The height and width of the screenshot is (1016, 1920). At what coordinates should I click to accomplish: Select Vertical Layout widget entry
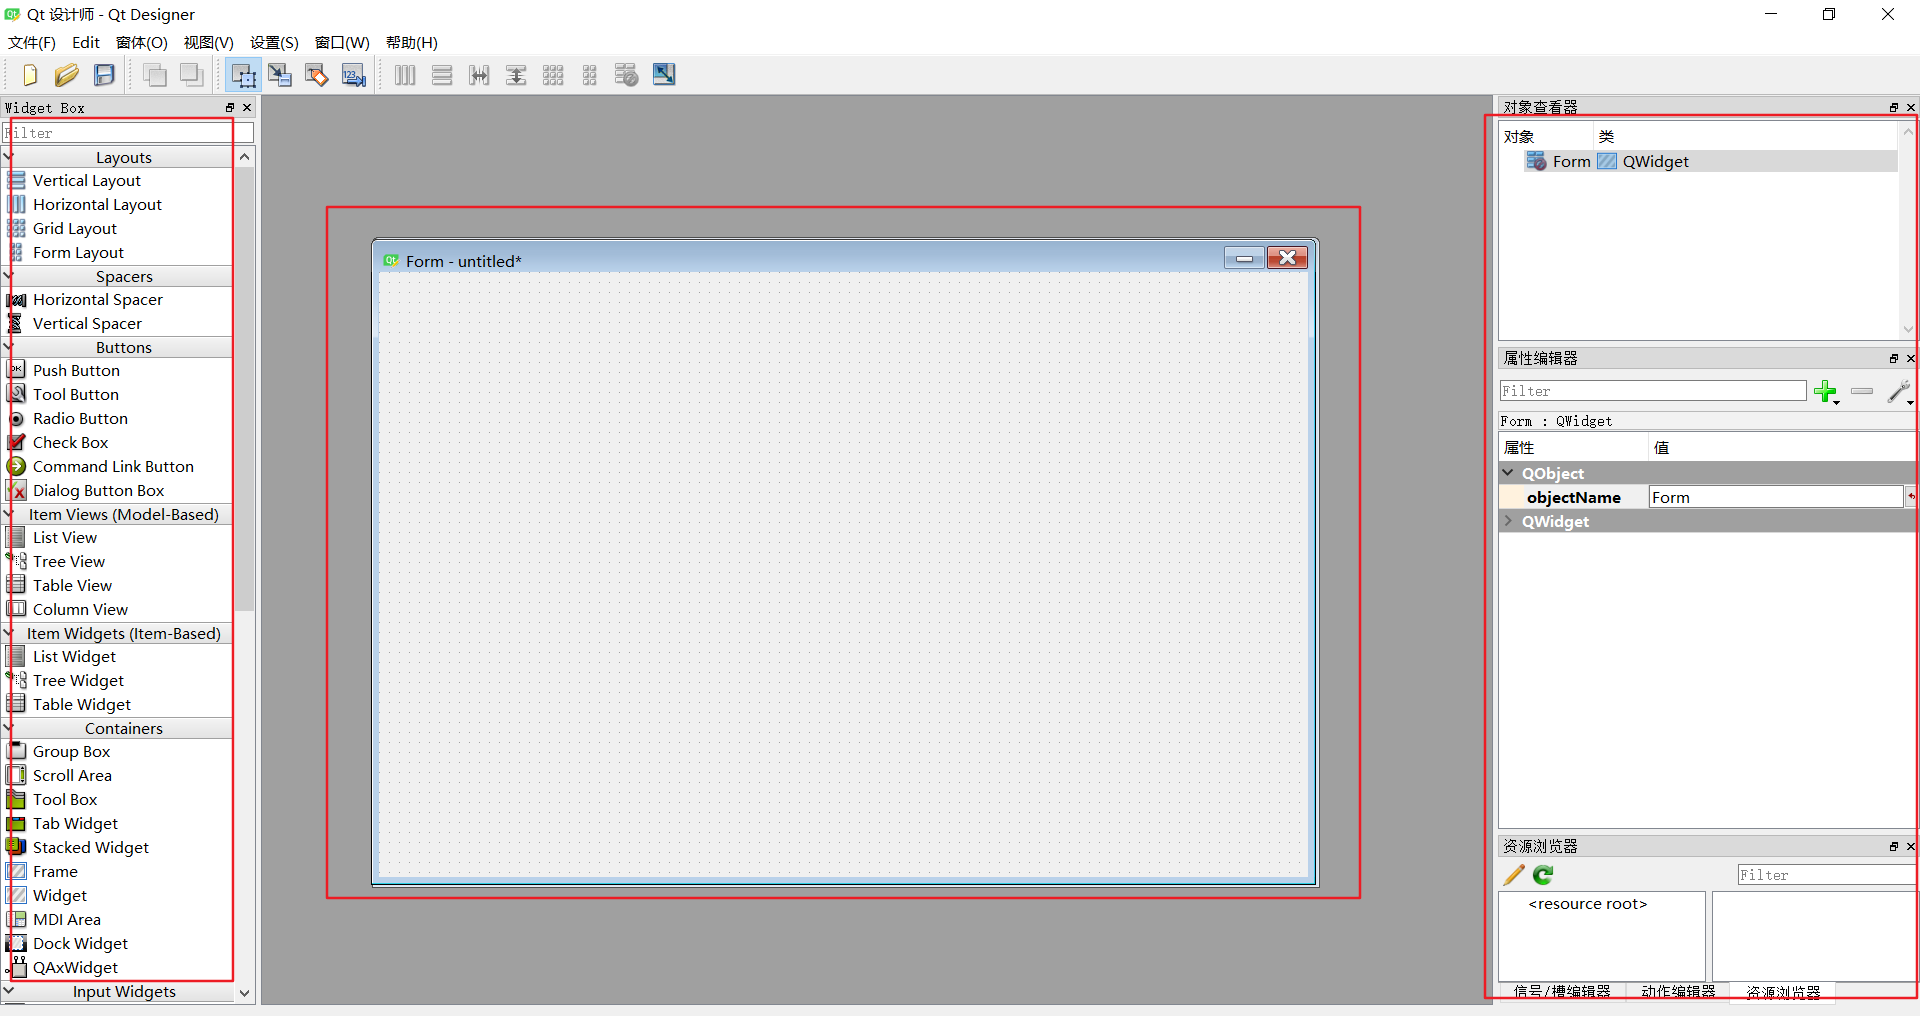pos(87,180)
